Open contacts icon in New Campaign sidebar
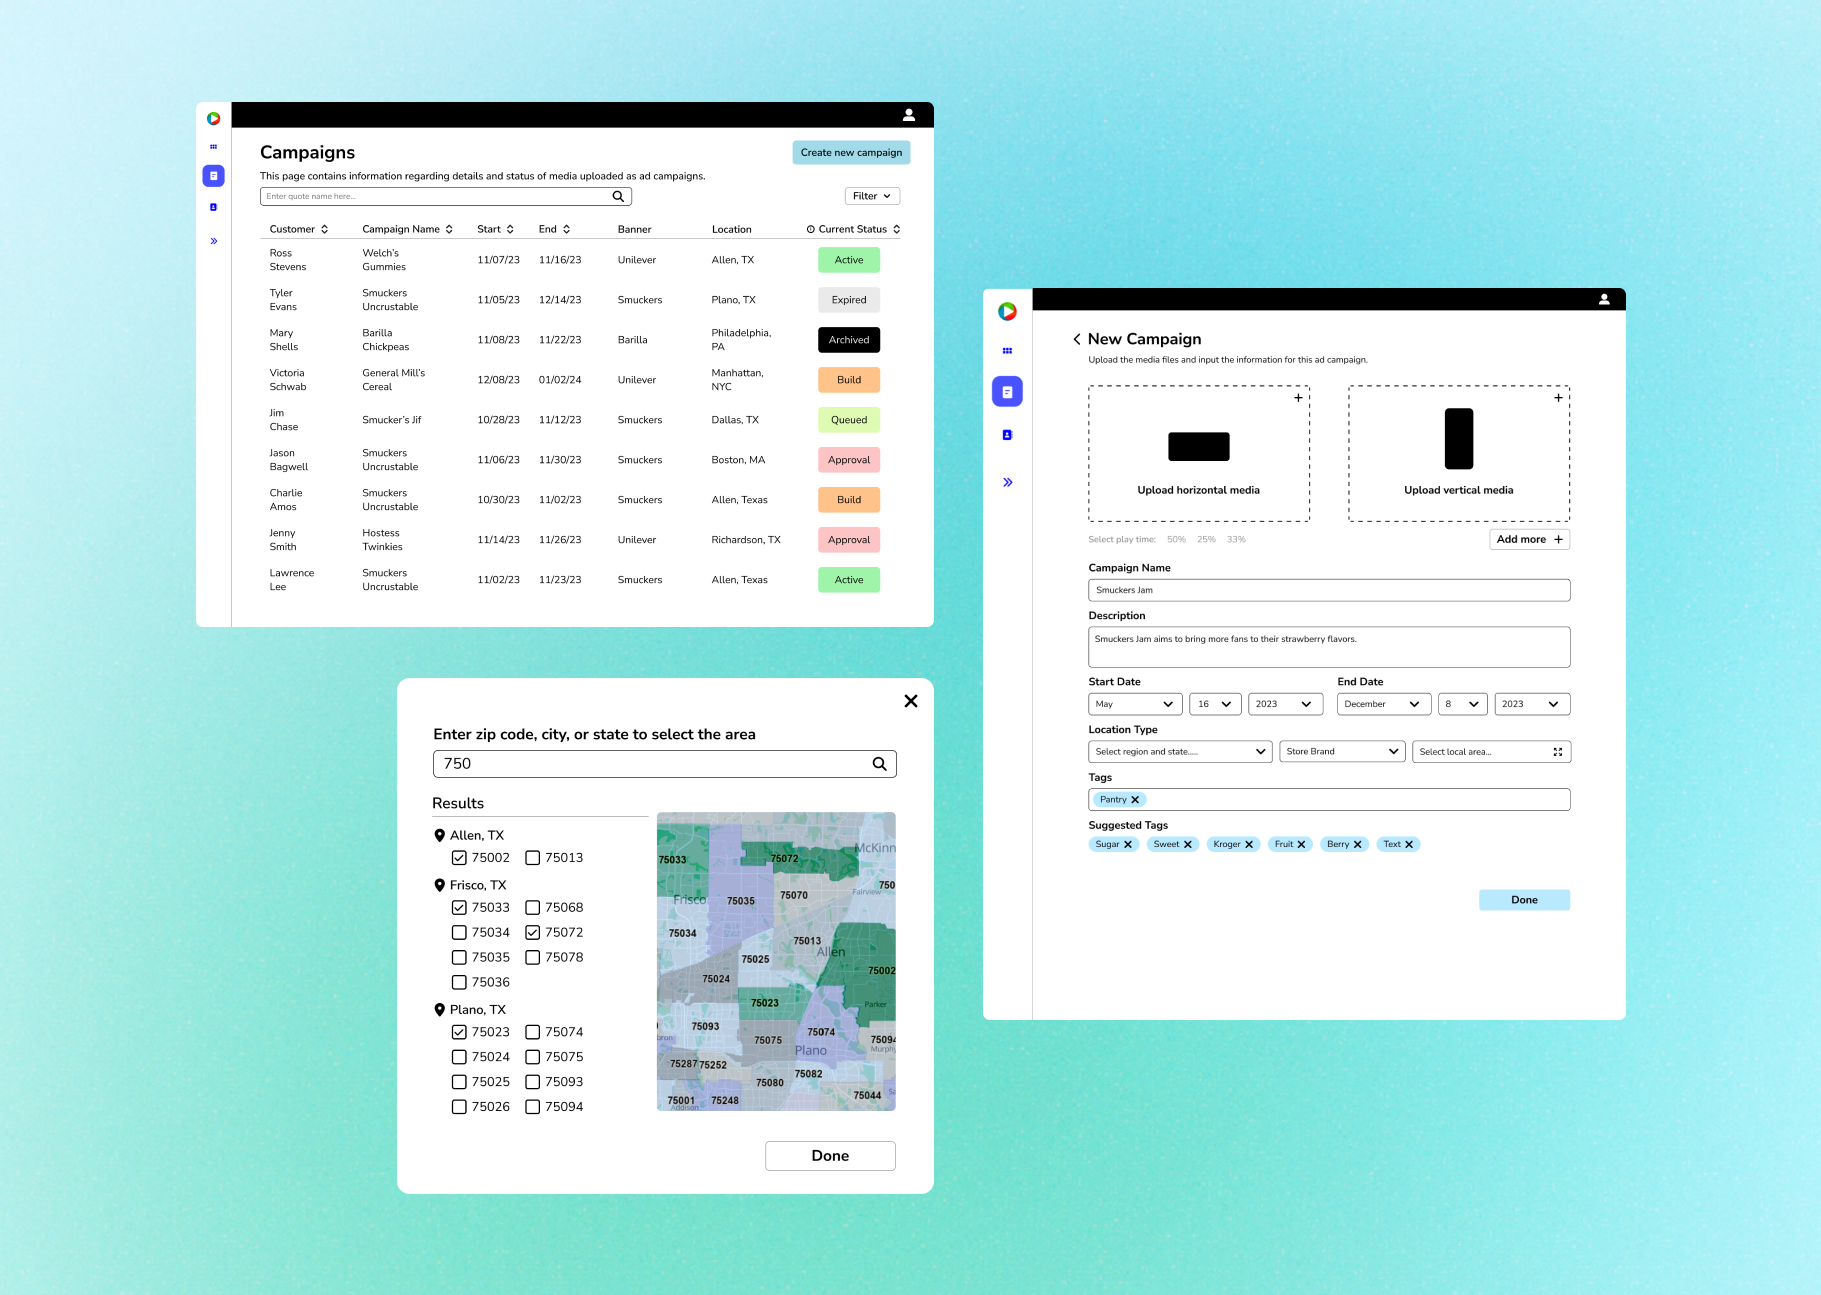The image size is (1821, 1295). point(1007,435)
